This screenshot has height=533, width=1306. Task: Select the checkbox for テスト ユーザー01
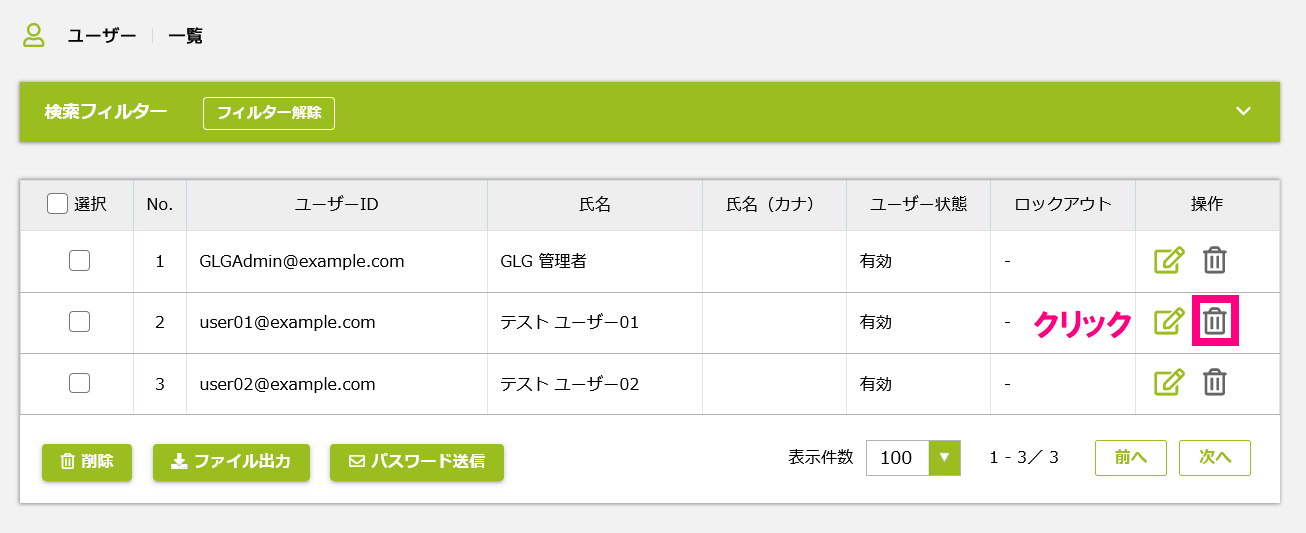point(79,322)
